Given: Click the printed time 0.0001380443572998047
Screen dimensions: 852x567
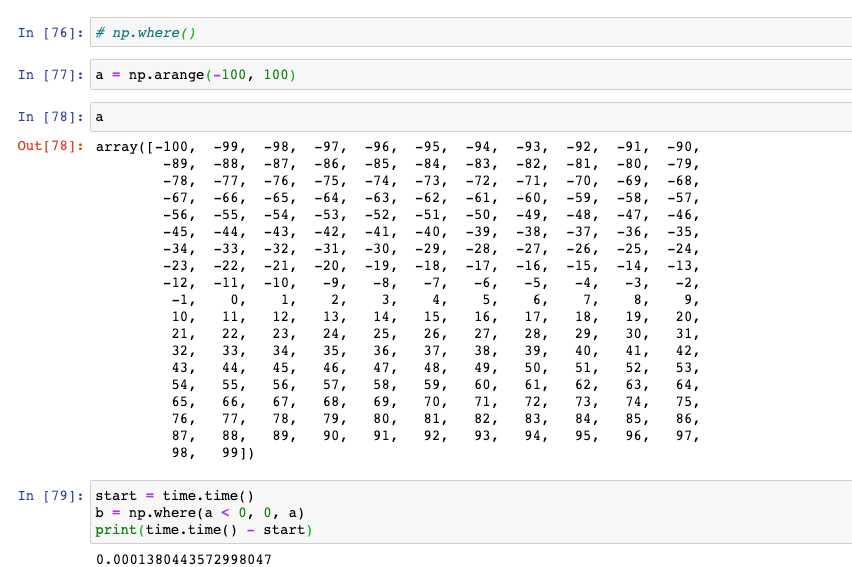Looking at the screenshot, I should point(184,559).
